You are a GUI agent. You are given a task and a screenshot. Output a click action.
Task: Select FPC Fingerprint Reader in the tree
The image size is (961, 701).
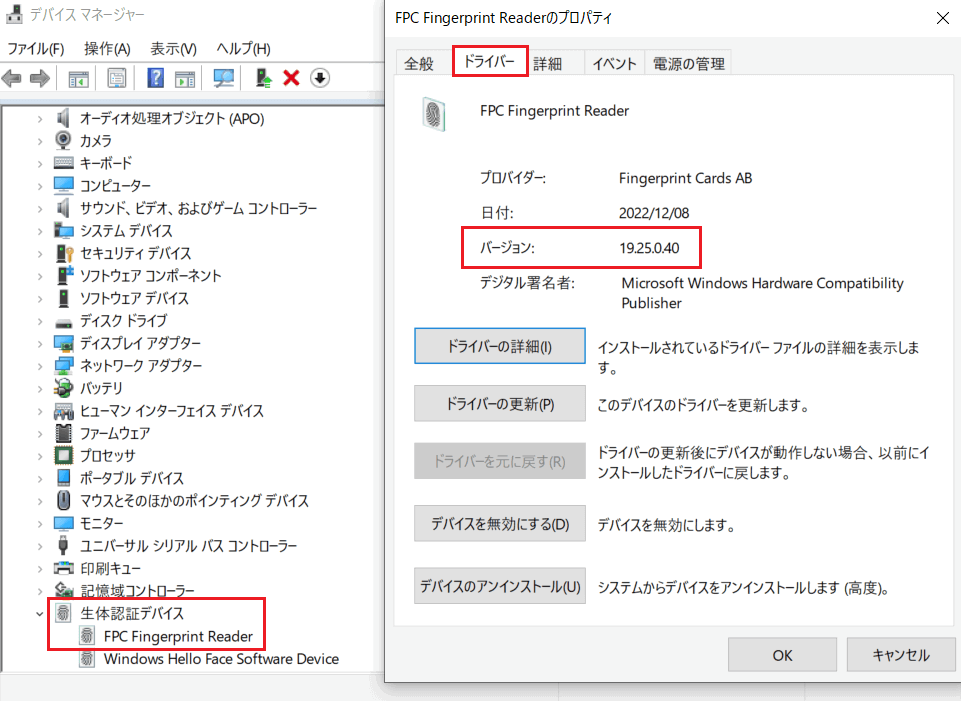[x=178, y=637]
